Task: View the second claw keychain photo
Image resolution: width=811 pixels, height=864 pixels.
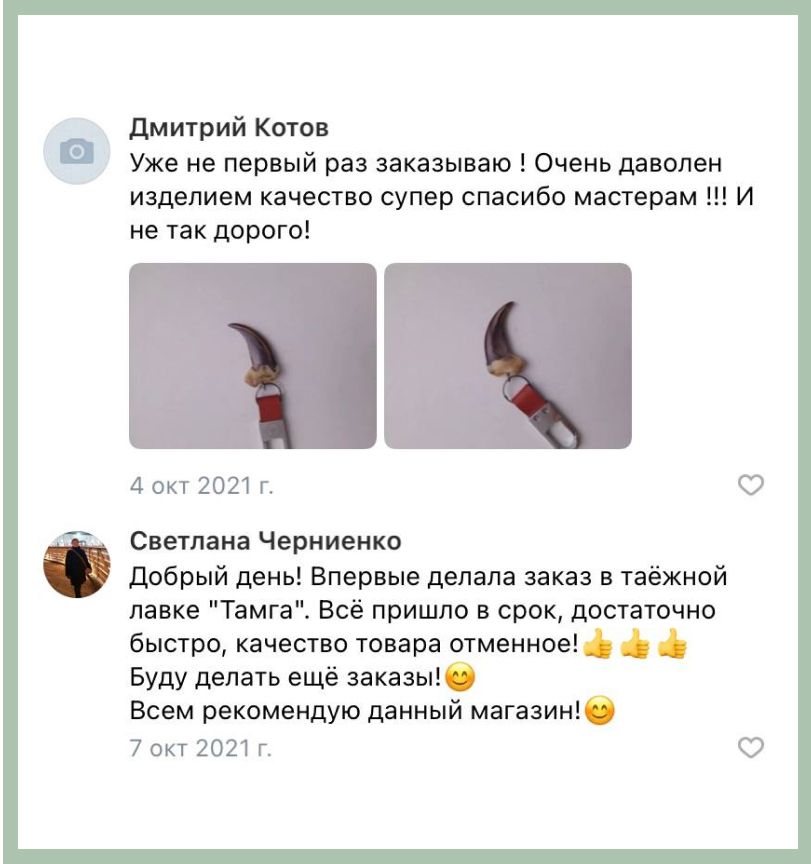Action: [x=508, y=355]
